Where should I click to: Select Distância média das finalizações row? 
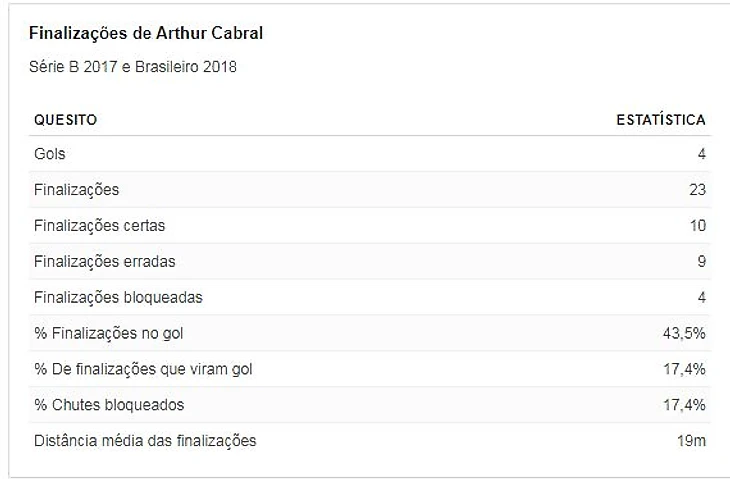[145, 440]
